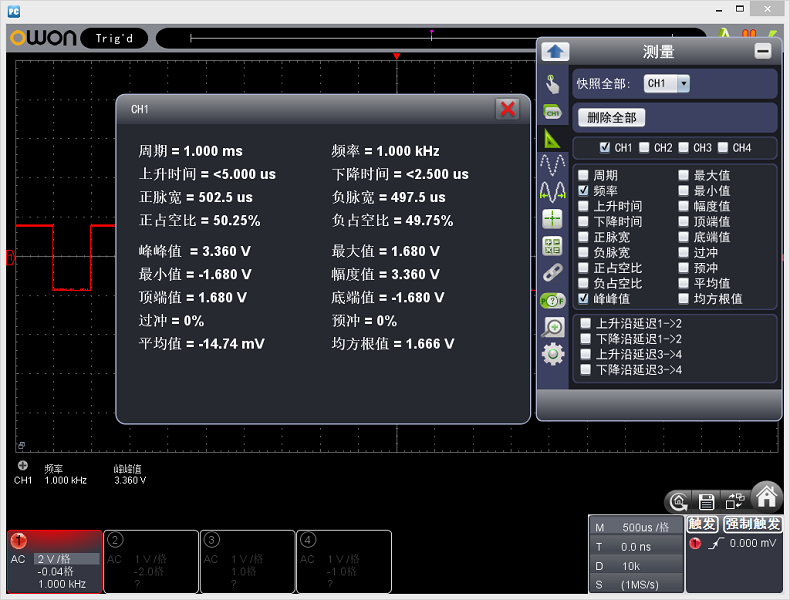Image resolution: width=790 pixels, height=600 pixels.
Task: Select the channel 3 tab at bottom
Action: 247,561
